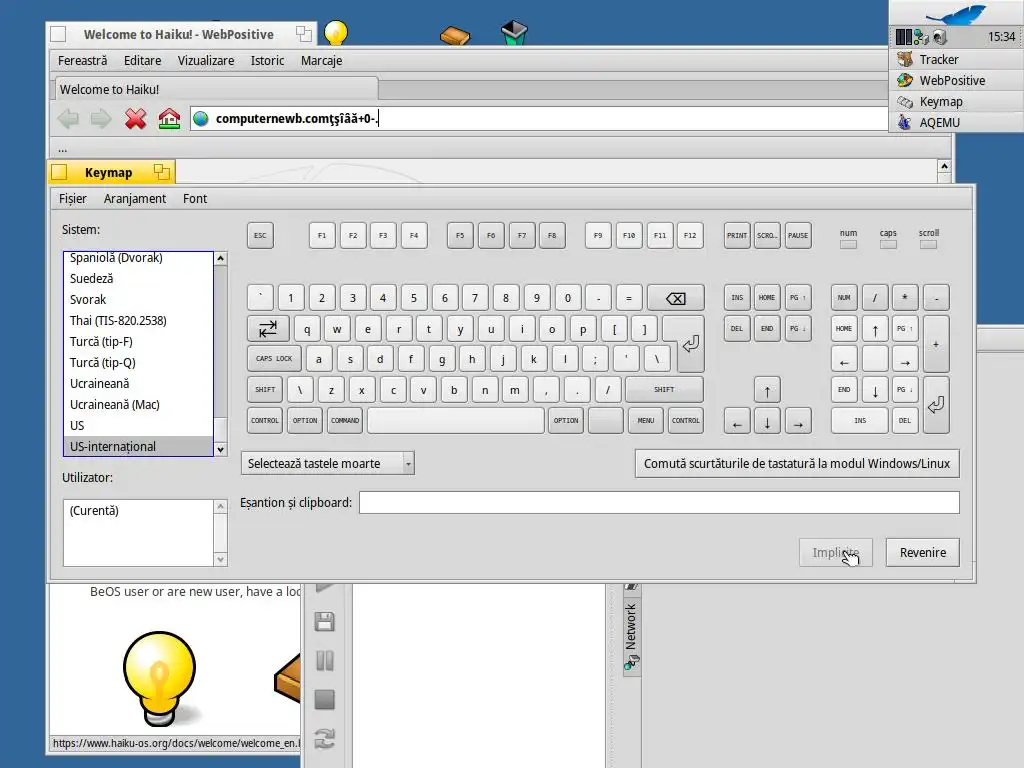1024x768 pixels.
Task: Click the reset arrows icon in AQEMU toolbar
Action: click(x=325, y=739)
